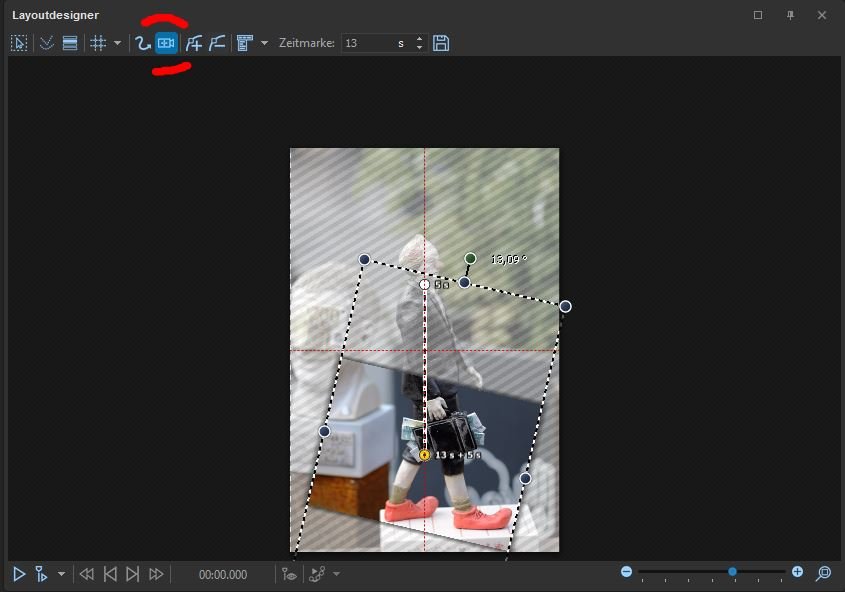Click the selection frame tool icon
The width and height of the screenshot is (845, 592).
(x=19, y=43)
